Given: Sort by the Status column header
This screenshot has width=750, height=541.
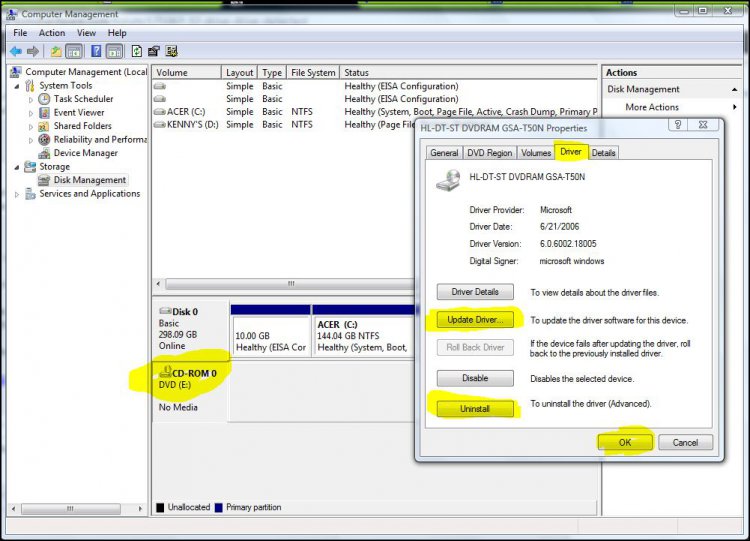Looking at the screenshot, I should point(468,73).
